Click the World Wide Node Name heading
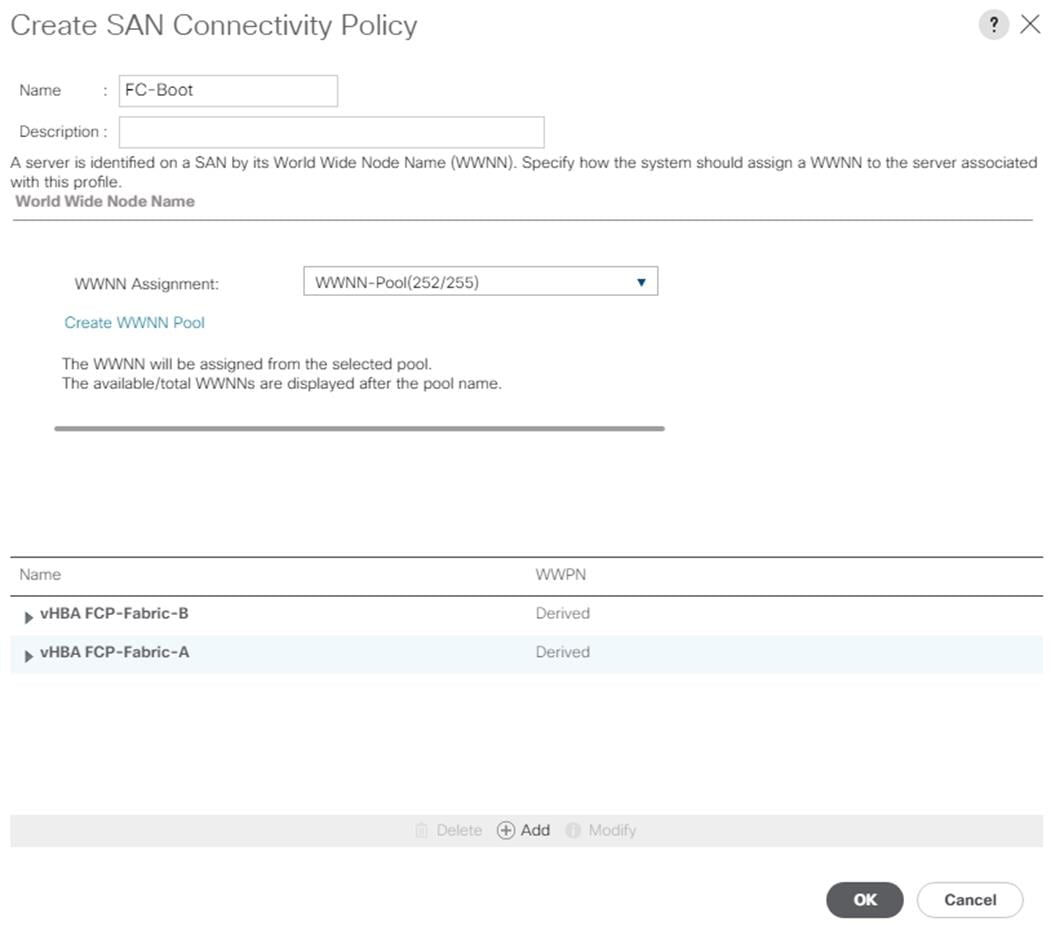Screen dimensions: 1051x944 coord(105,201)
